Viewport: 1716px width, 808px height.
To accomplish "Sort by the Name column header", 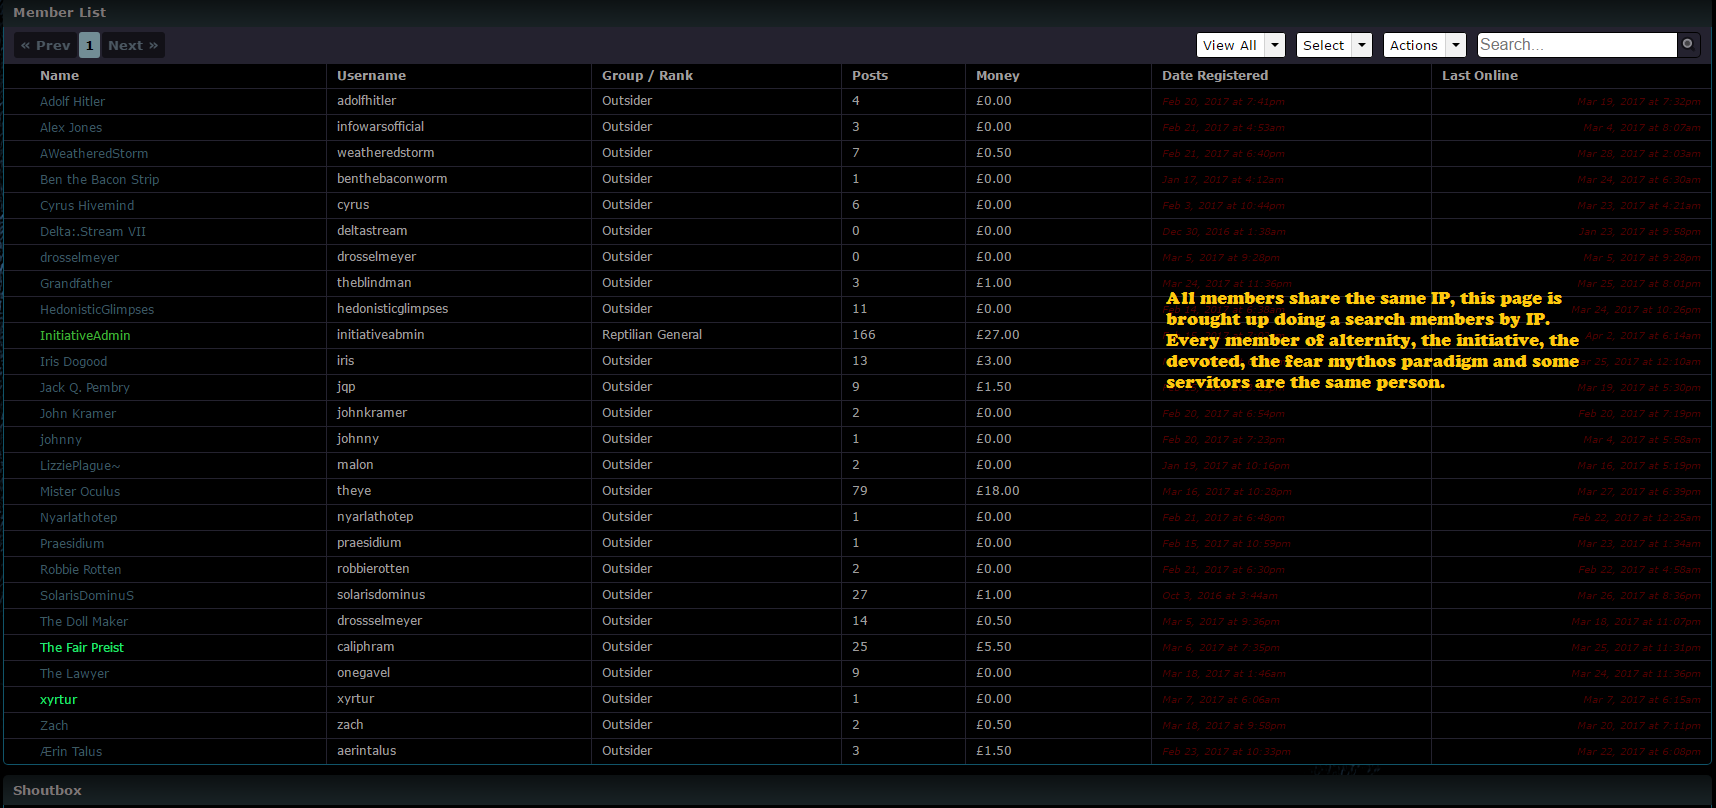I will point(60,76).
